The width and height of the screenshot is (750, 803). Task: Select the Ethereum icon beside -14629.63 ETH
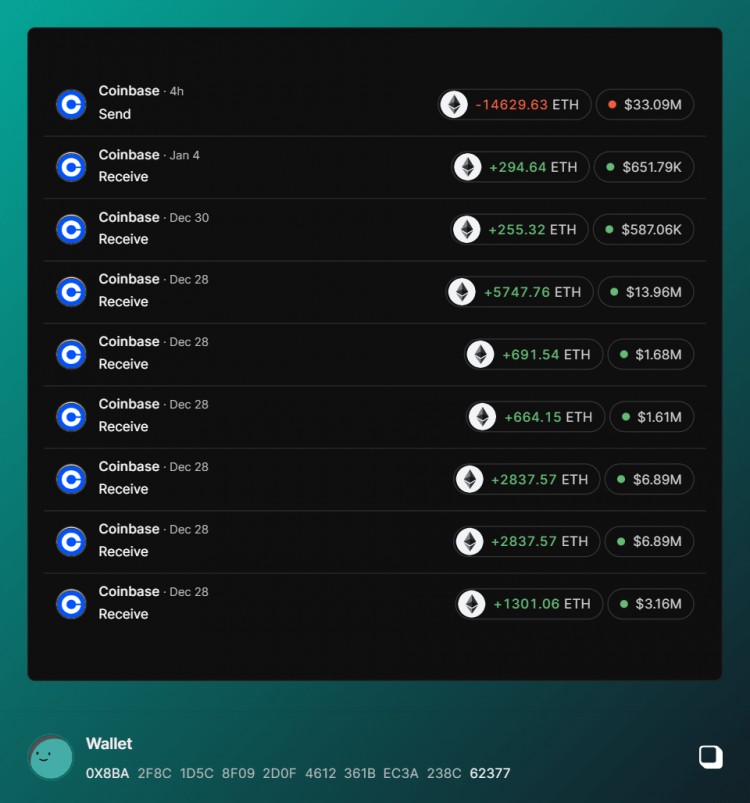click(x=455, y=104)
